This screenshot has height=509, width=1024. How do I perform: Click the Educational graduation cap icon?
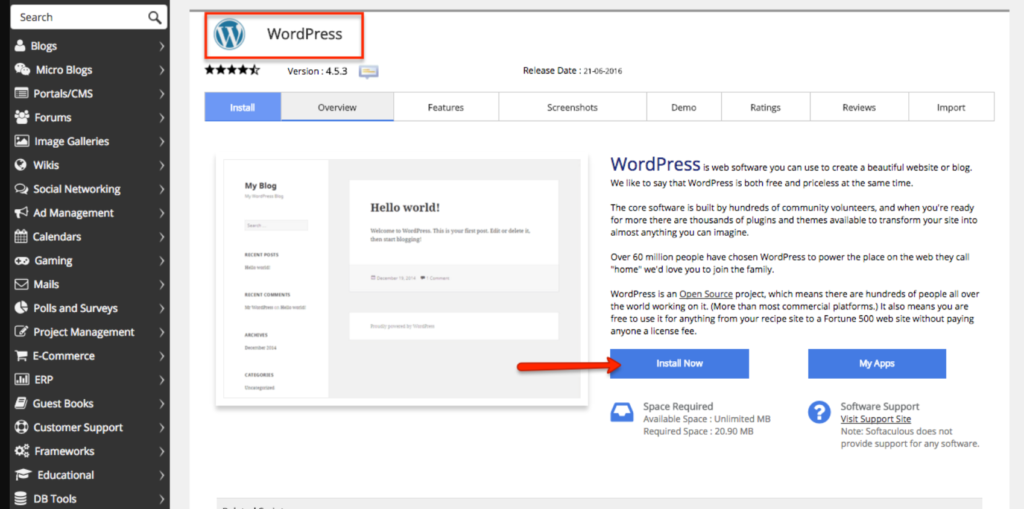tap(23, 475)
